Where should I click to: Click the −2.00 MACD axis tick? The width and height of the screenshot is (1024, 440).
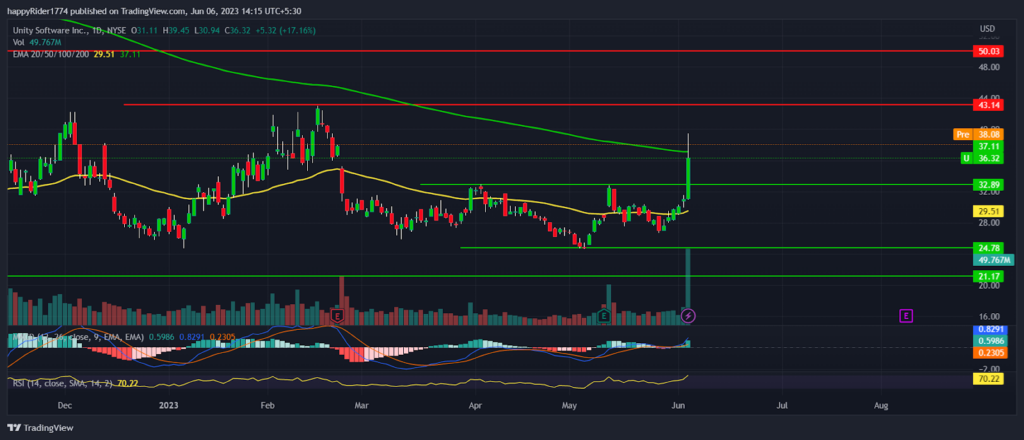(988, 369)
